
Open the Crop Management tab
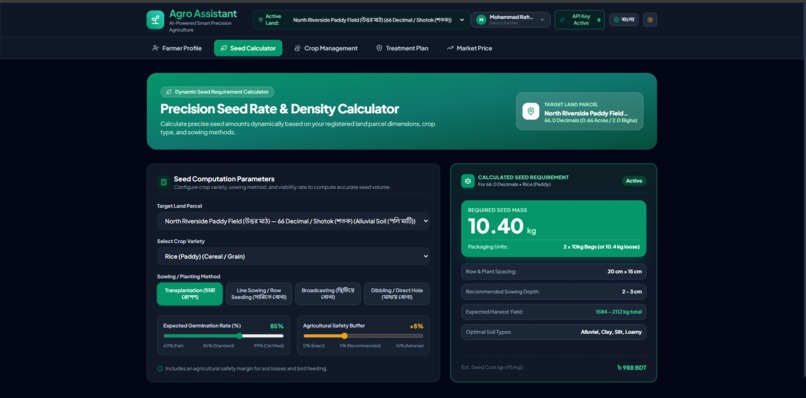(x=326, y=48)
